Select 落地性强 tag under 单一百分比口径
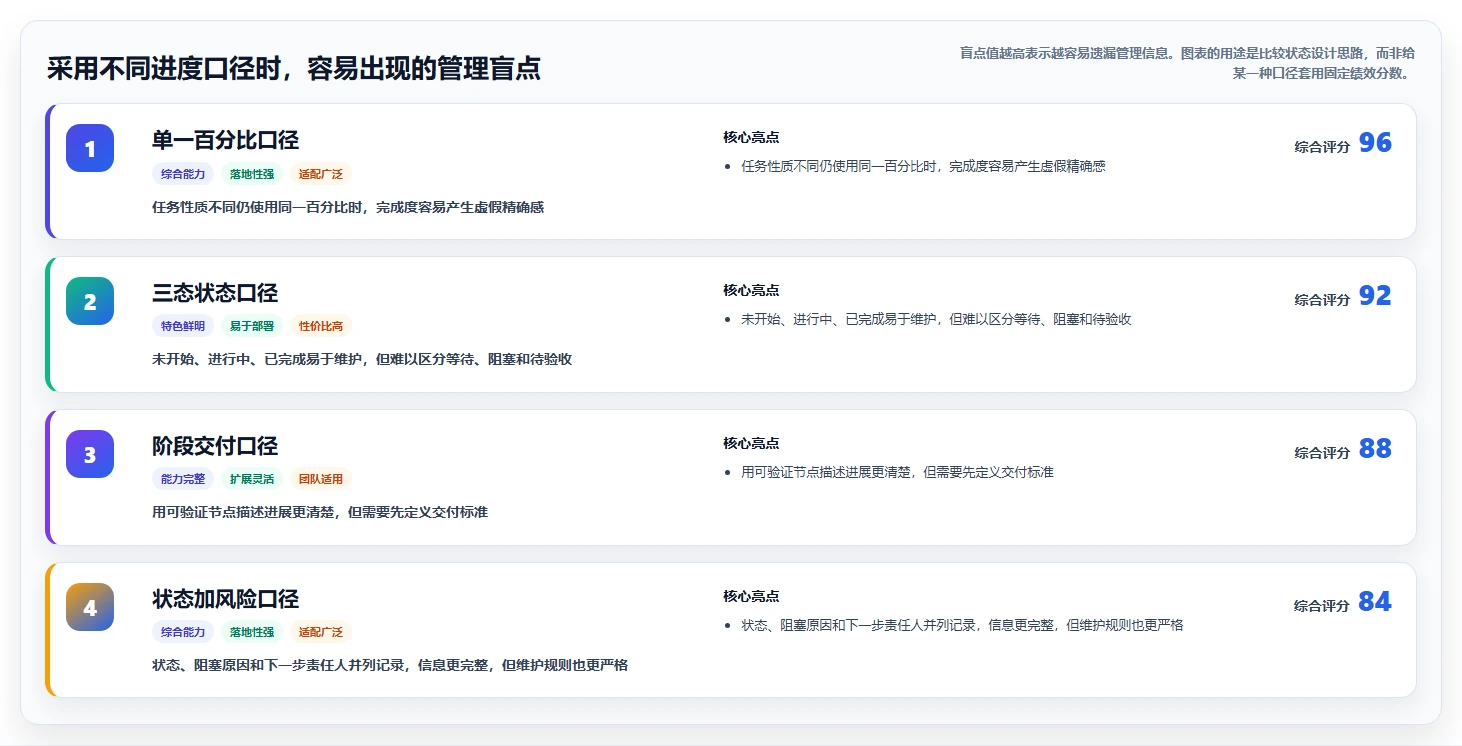The width and height of the screenshot is (1462, 746). pyautogui.click(x=252, y=174)
